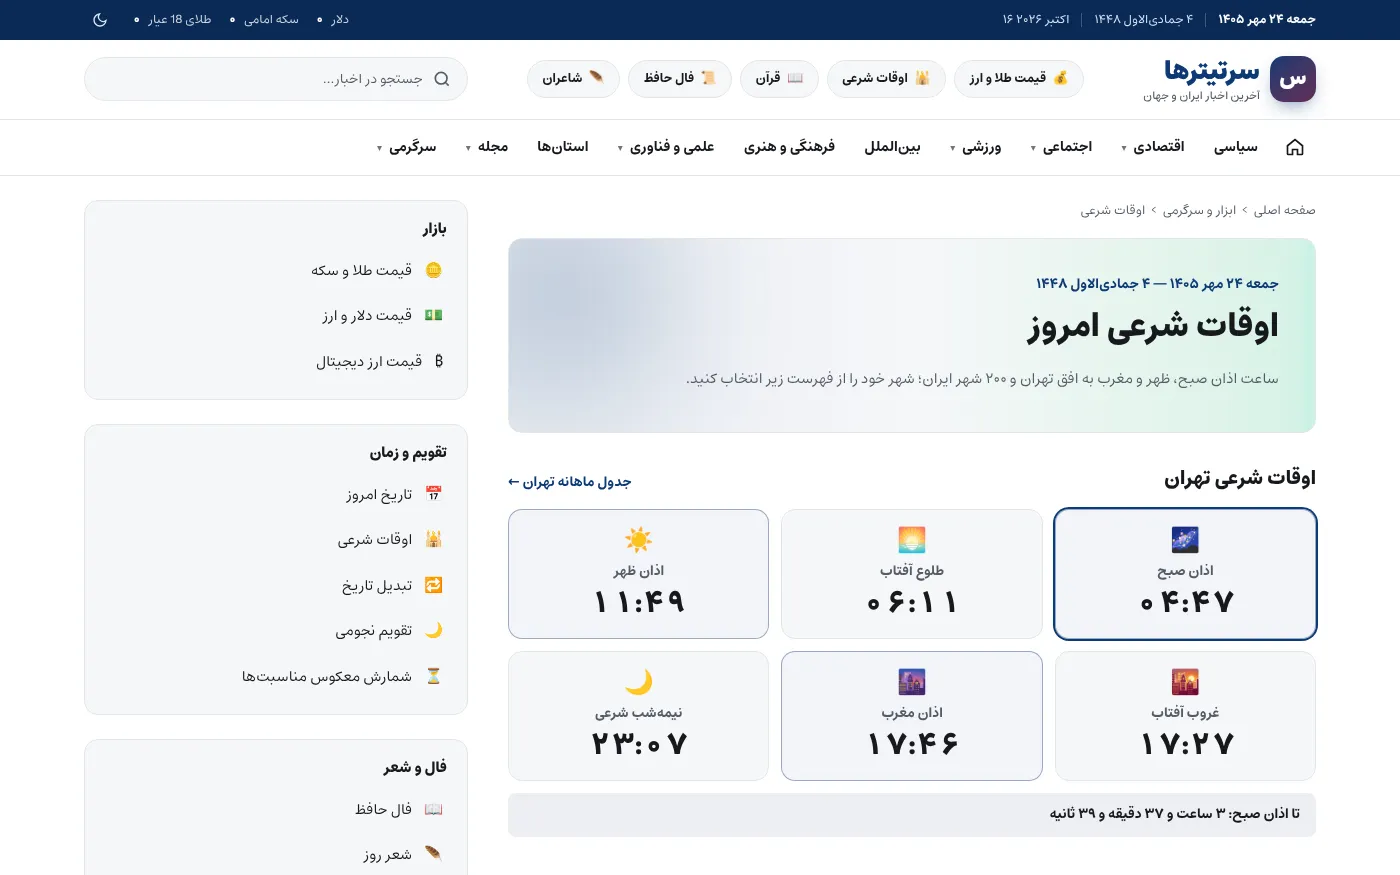
Task: Click the غروب آفتاب sunset icon
Action: pos(1185,682)
